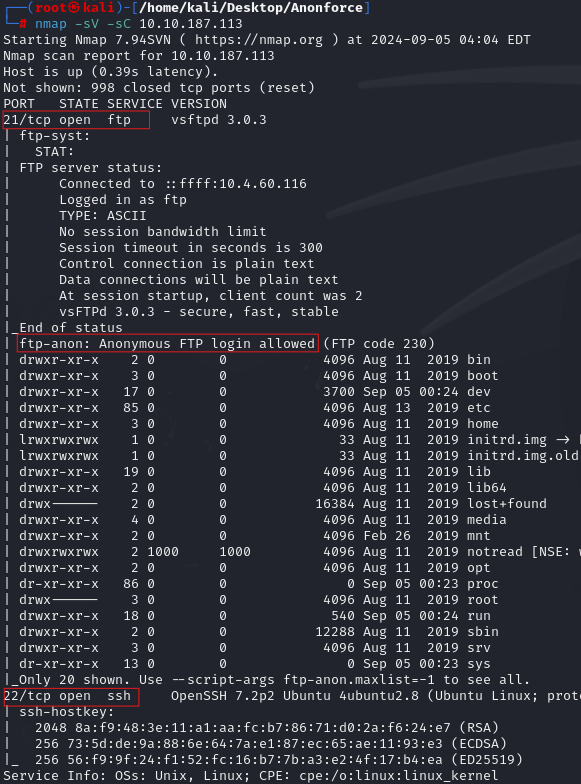The width and height of the screenshot is (581, 784).
Task: Click the highlighted 22/tcp open ssh line
Action: click(71, 696)
